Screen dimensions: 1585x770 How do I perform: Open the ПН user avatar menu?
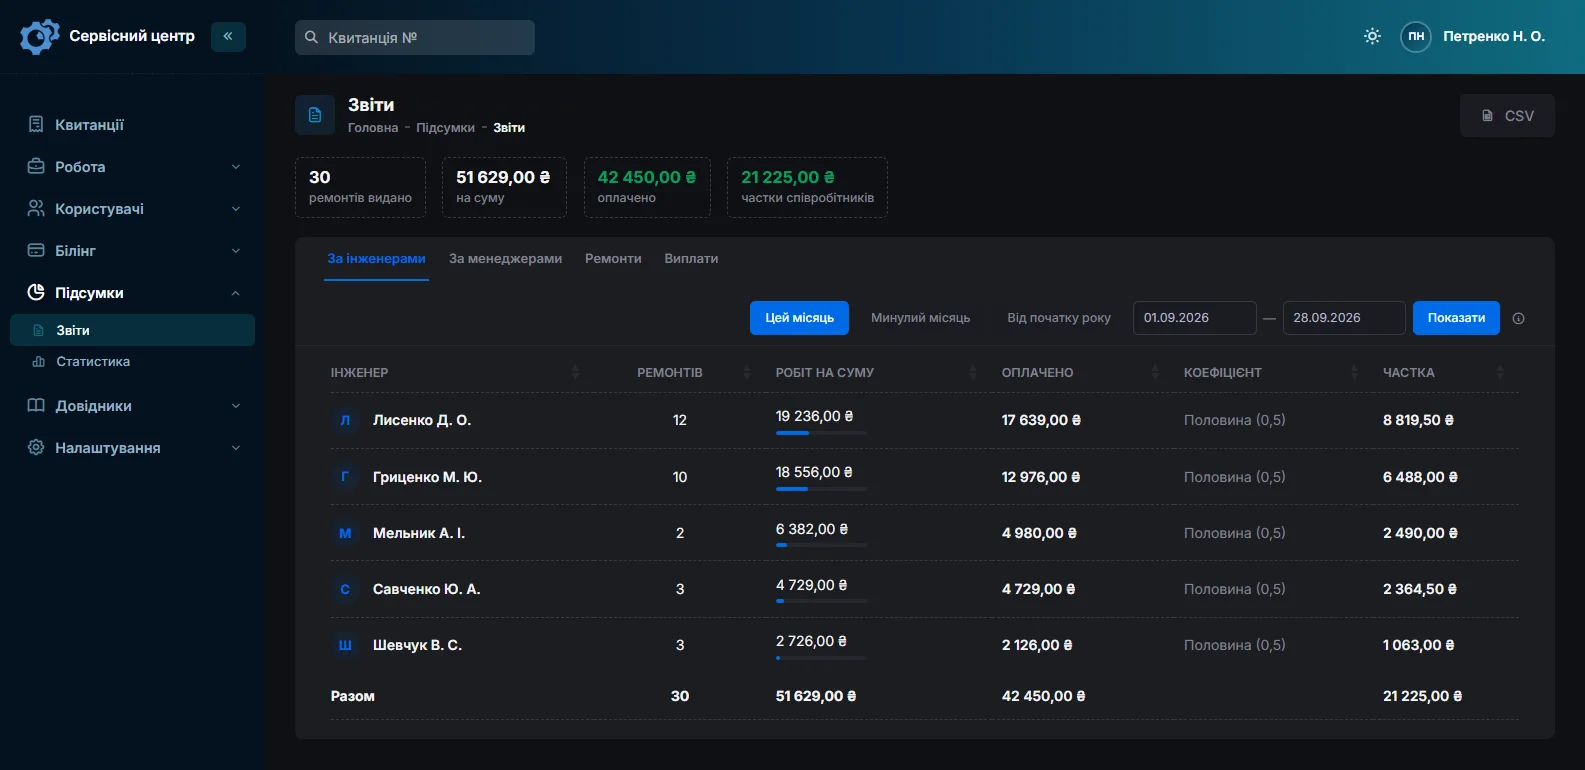click(1416, 36)
